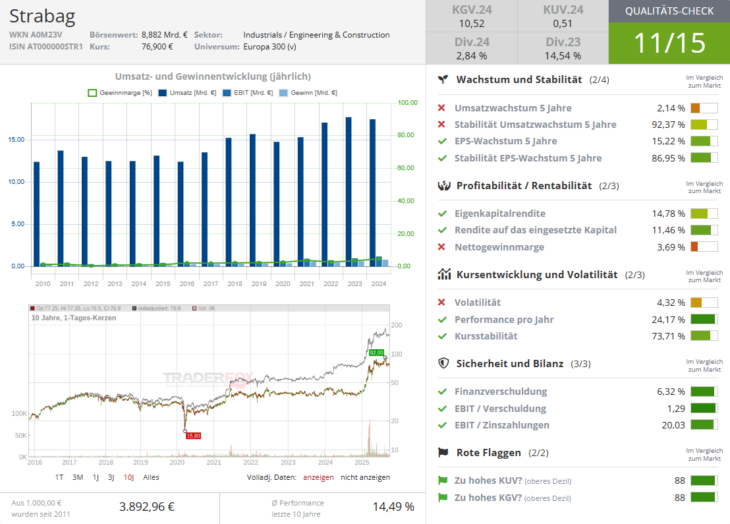Screen dimensions: 730x524
Task: Toggle Gewinn [Mrd. €] legend series
Action: pos(308,93)
